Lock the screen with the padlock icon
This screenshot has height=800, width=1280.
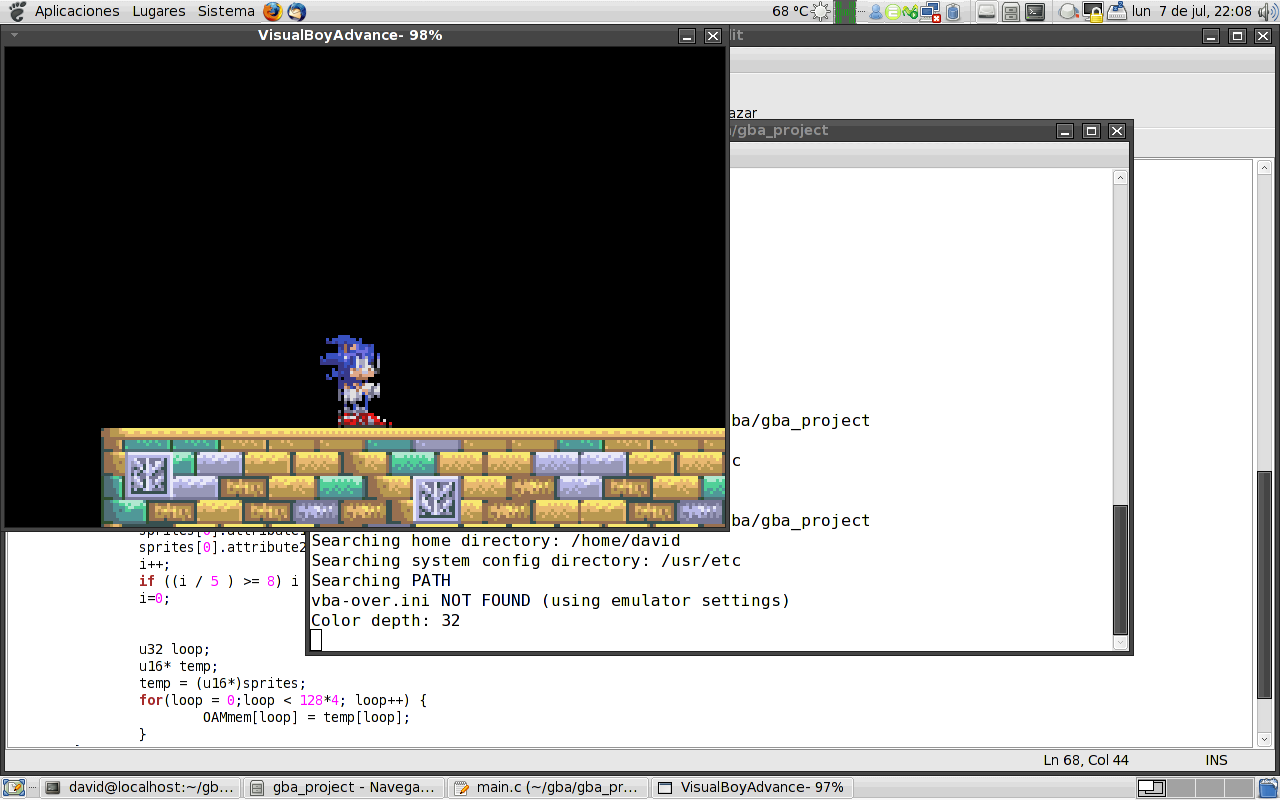[1093, 12]
